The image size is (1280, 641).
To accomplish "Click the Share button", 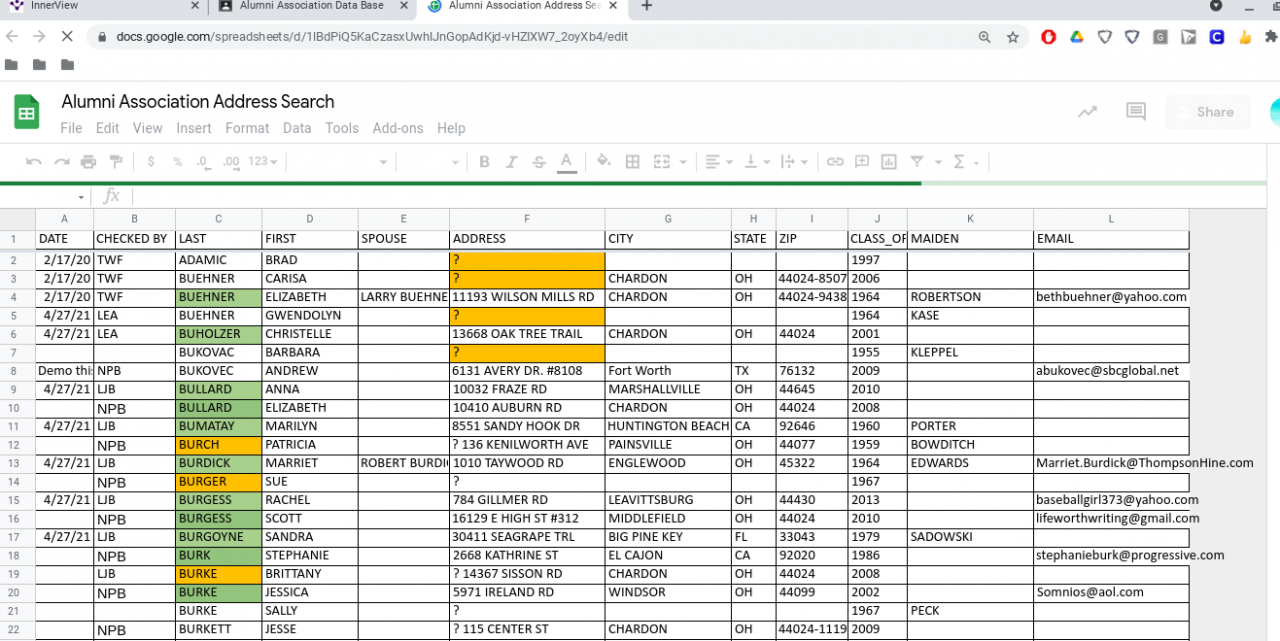I will point(1207,112).
